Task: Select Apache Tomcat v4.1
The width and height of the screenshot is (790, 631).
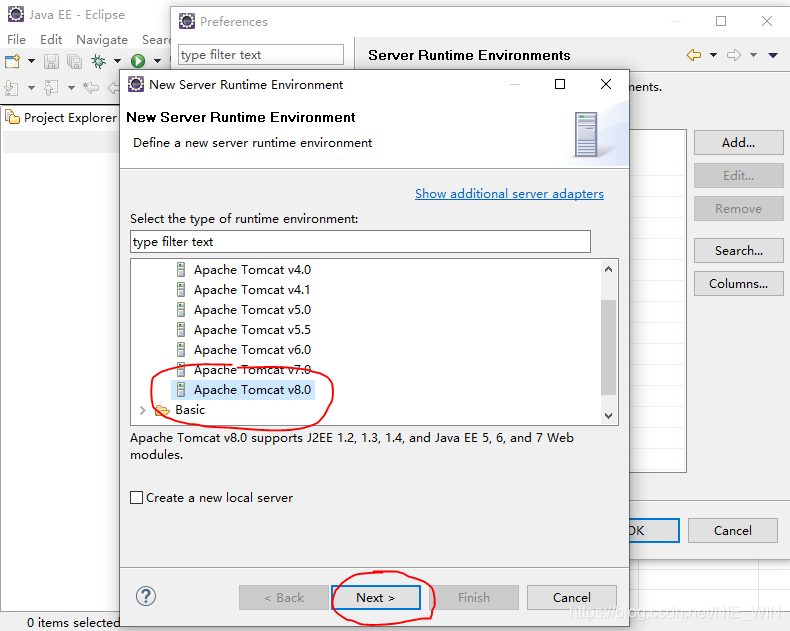Action: coord(252,290)
